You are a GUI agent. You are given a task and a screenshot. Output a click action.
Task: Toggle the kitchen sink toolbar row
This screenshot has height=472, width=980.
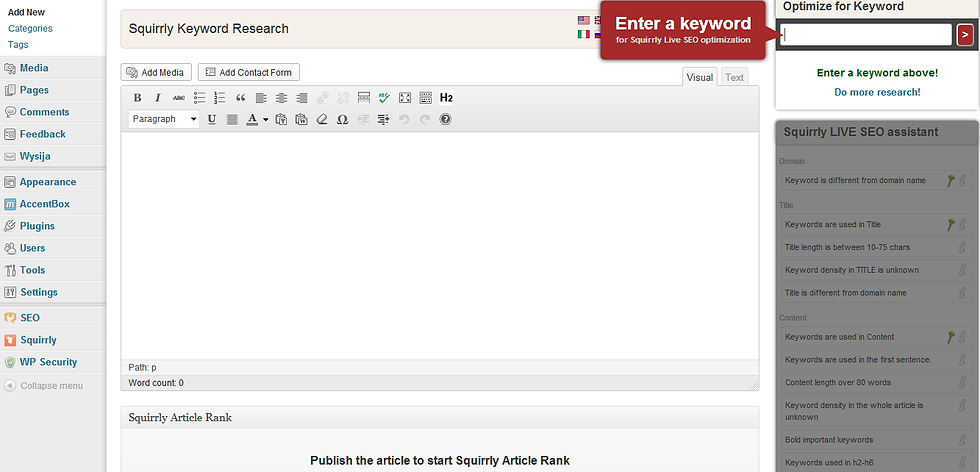point(426,98)
